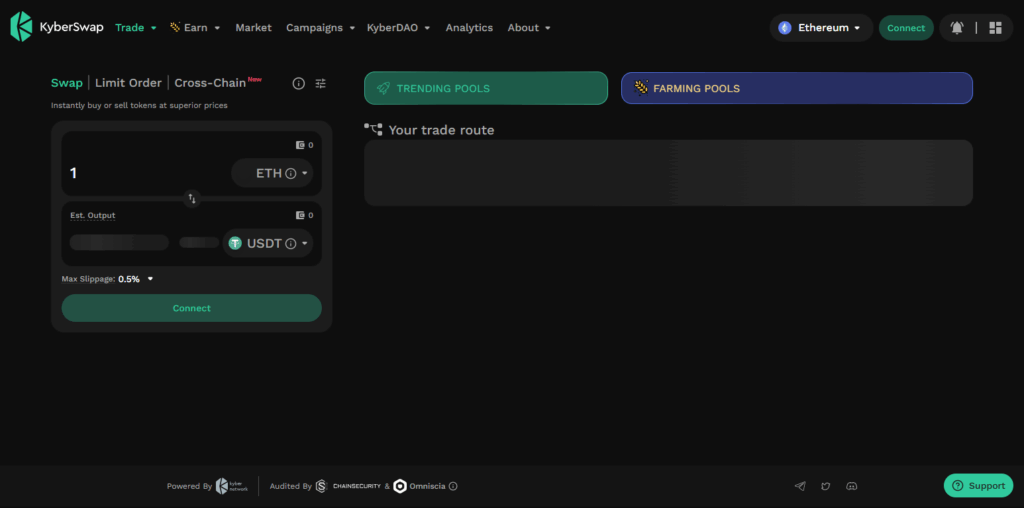Screen dimensions: 1024x508
Task: Open the Earn menu
Action: point(195,28)
